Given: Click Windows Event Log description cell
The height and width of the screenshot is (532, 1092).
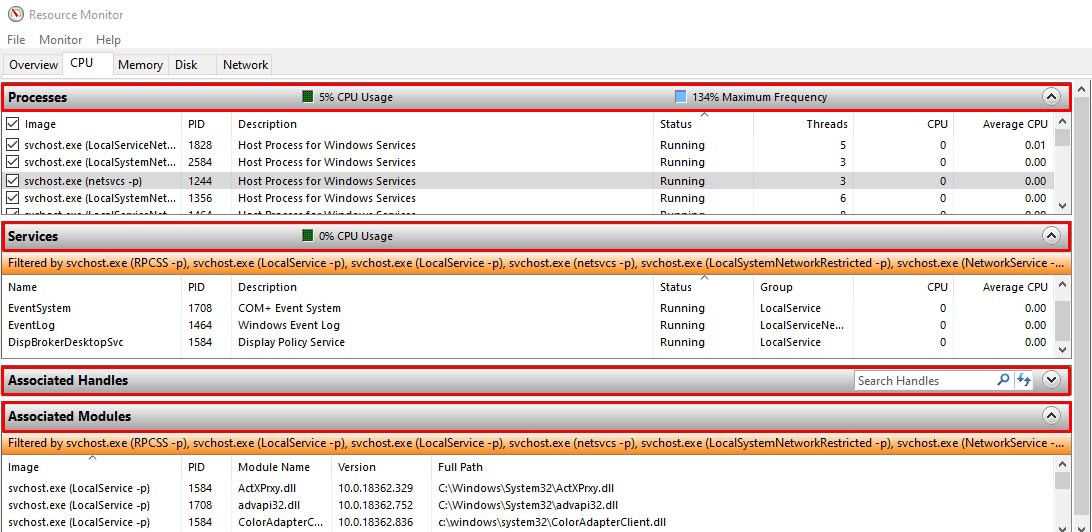Looking at the screenshot, I should 289,325.
